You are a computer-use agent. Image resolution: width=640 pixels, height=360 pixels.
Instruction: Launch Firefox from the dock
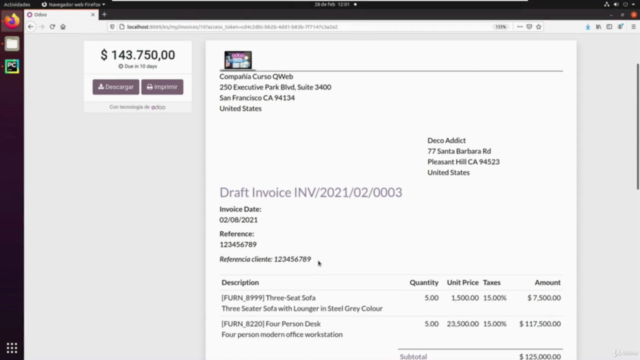click(x=12, y=21)
